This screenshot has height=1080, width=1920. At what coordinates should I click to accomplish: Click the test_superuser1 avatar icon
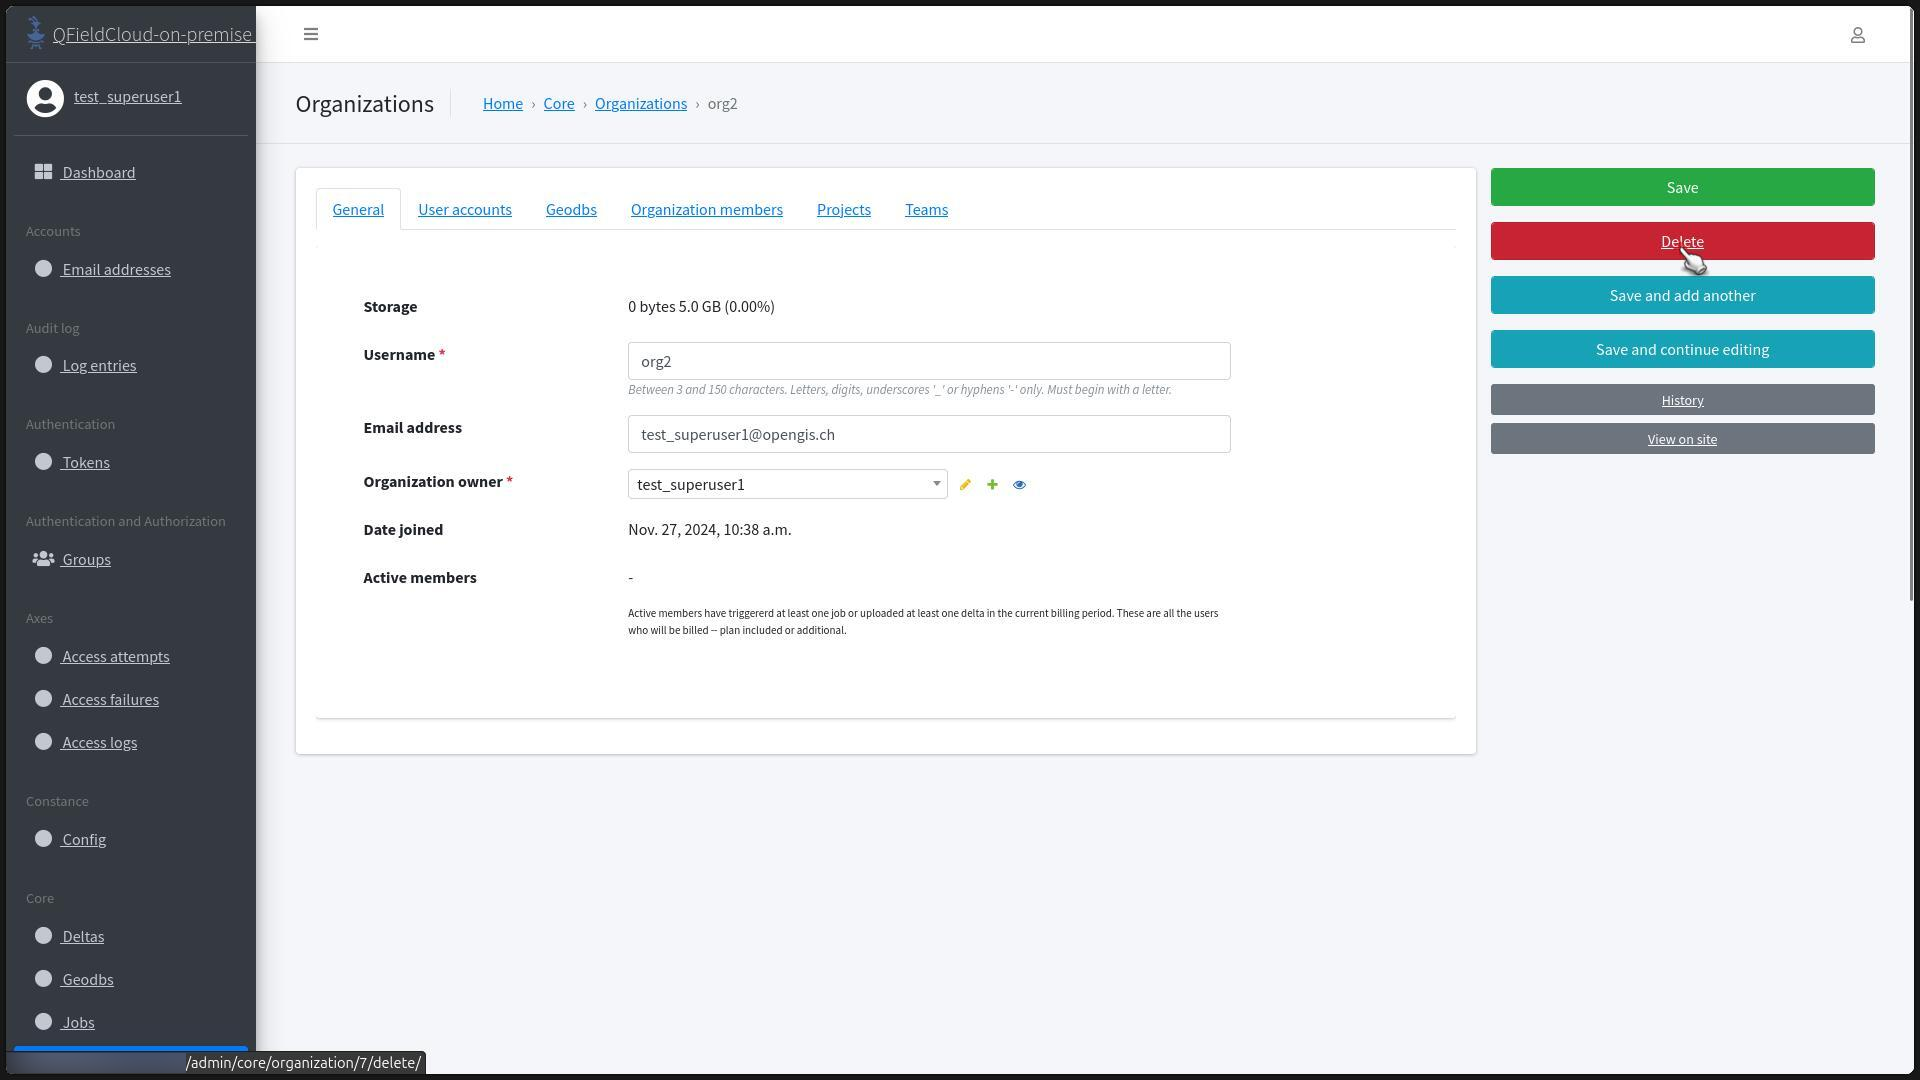click(x=45, y=98)
